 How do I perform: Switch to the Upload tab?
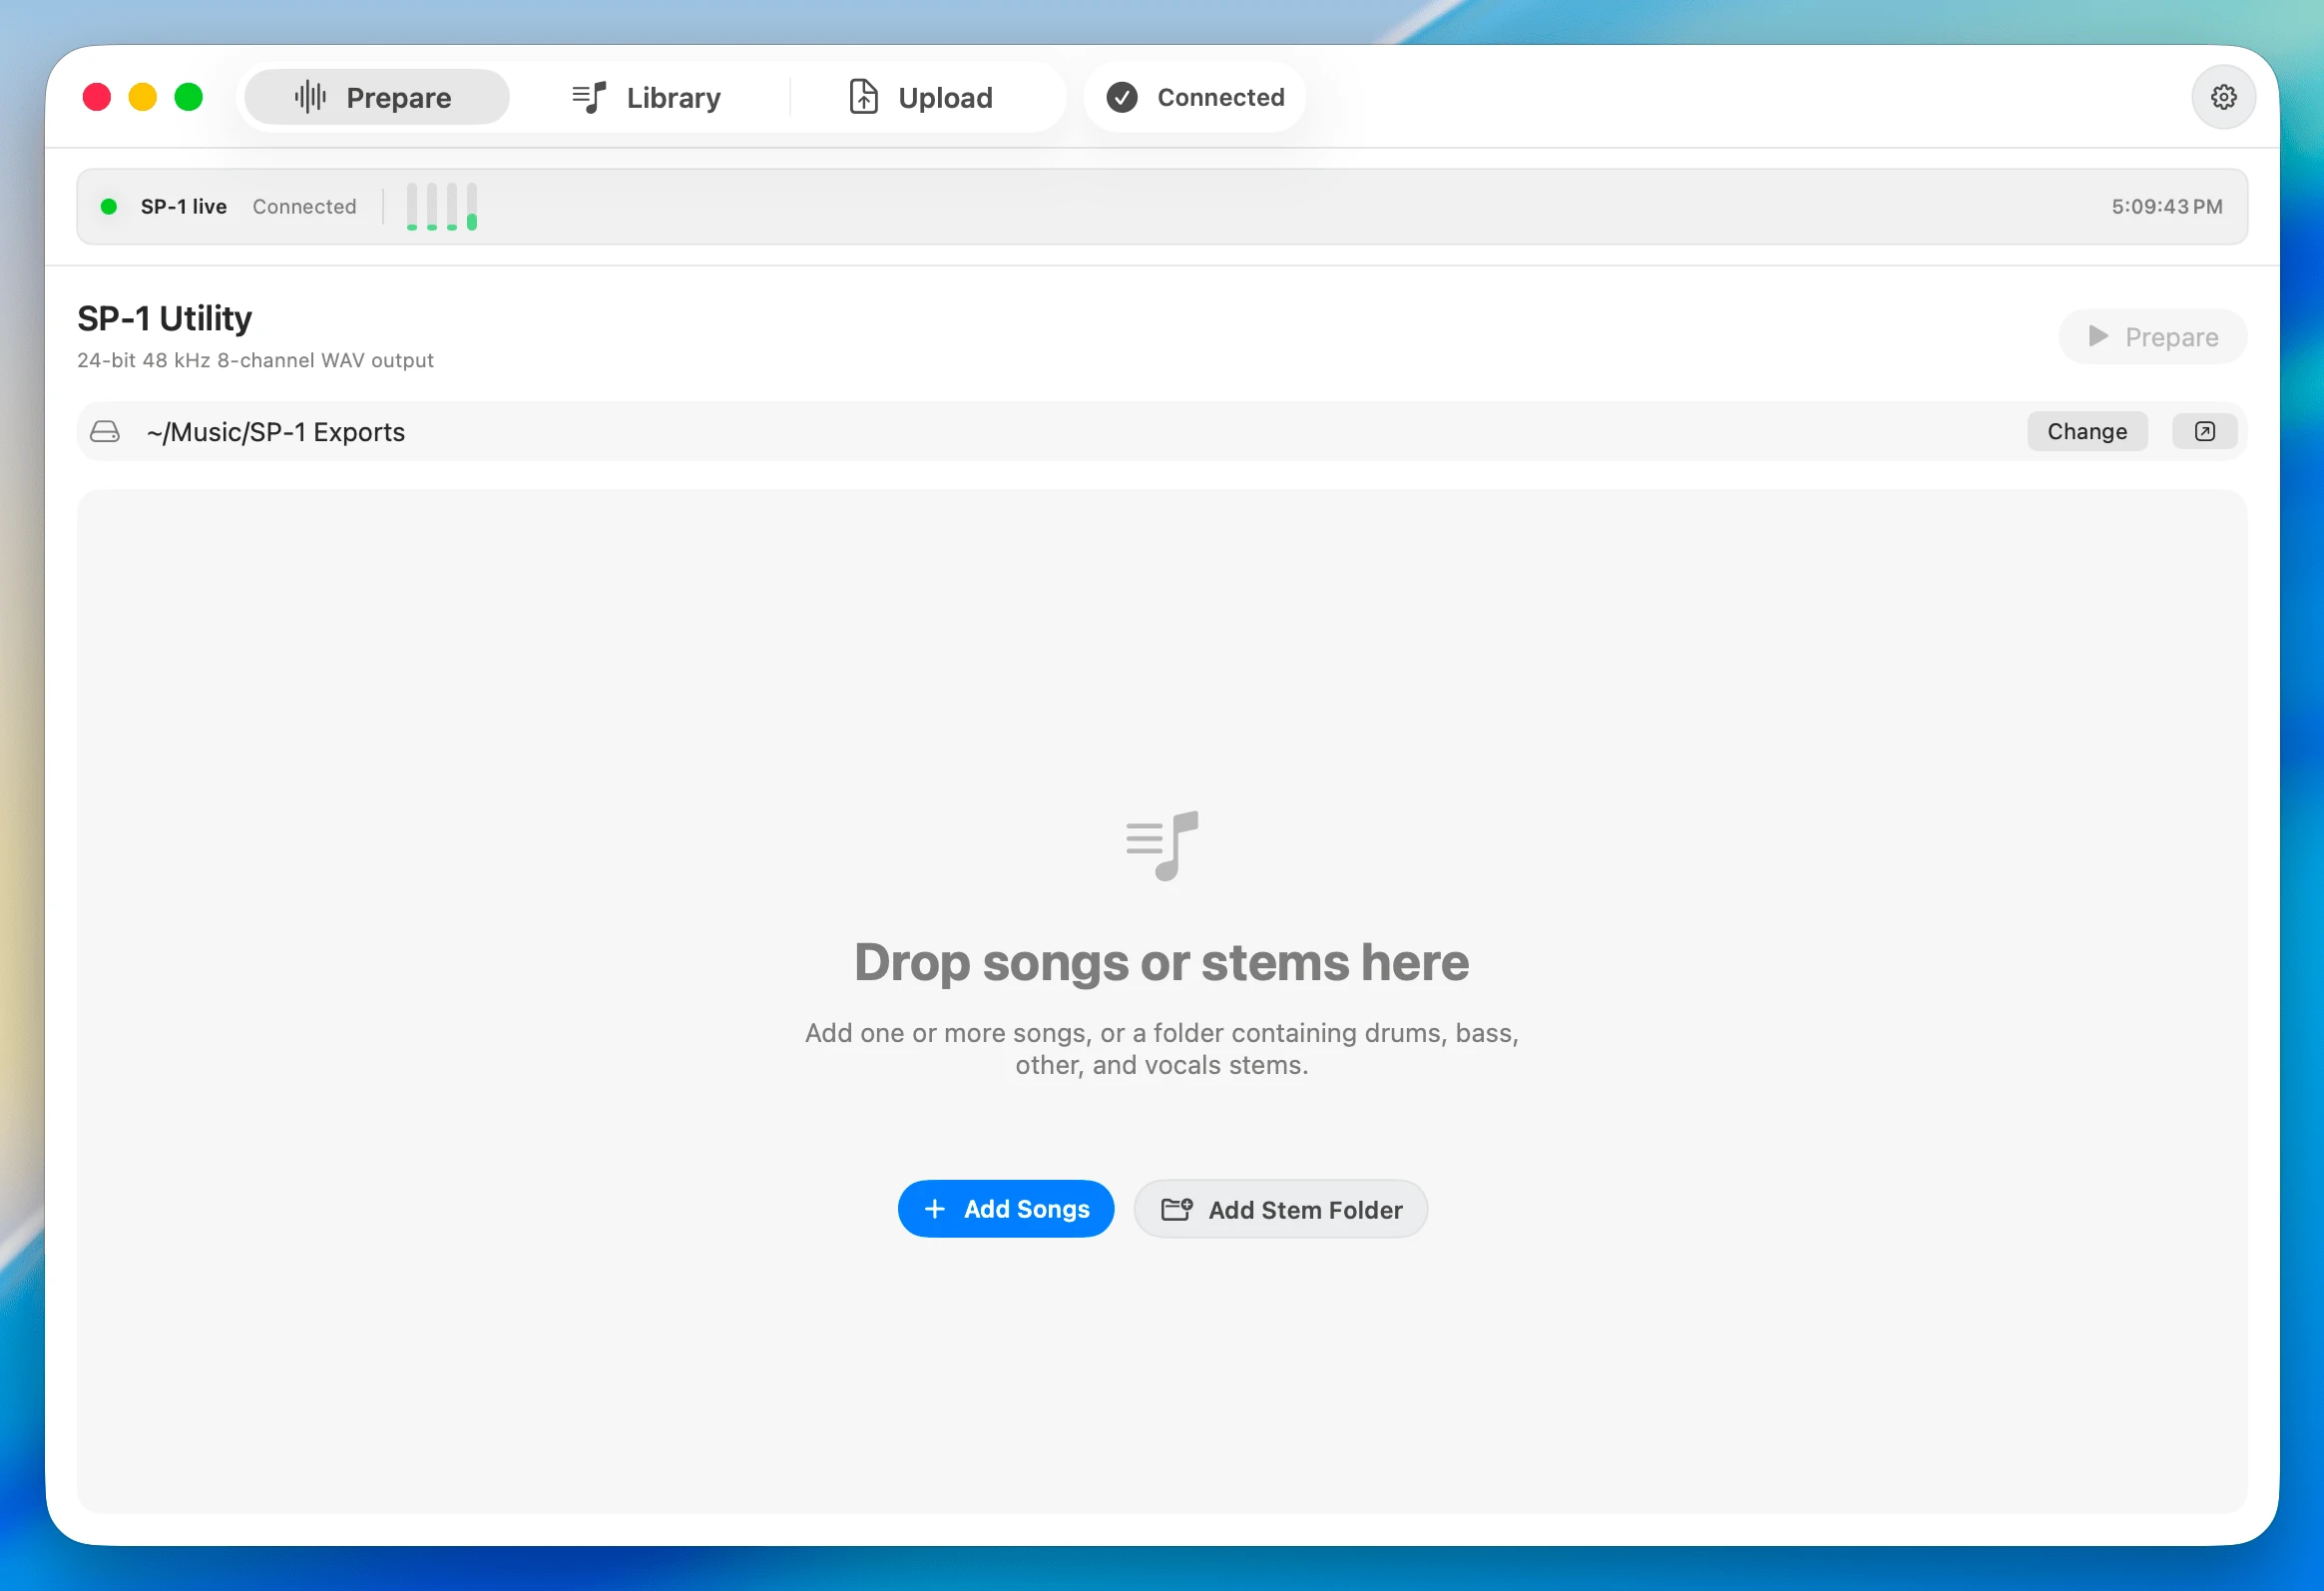click(x=920, y=97)
